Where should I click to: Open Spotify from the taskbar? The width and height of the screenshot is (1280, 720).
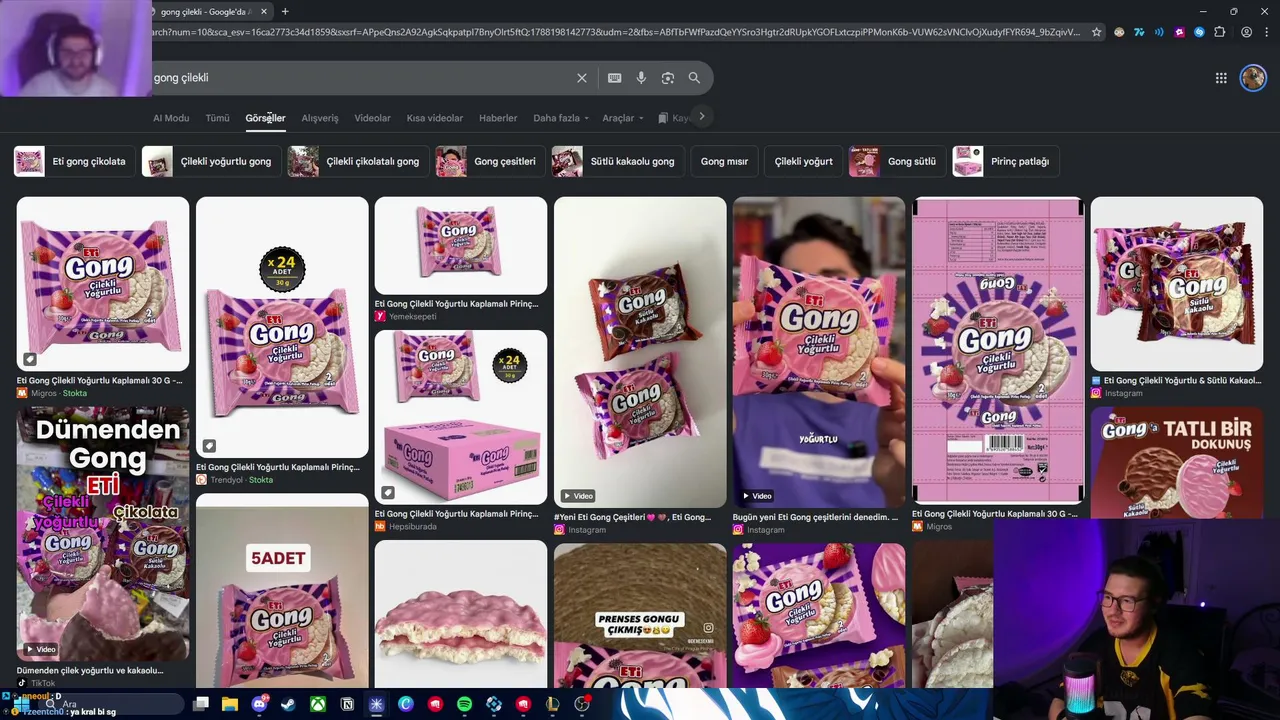point(464,704)
